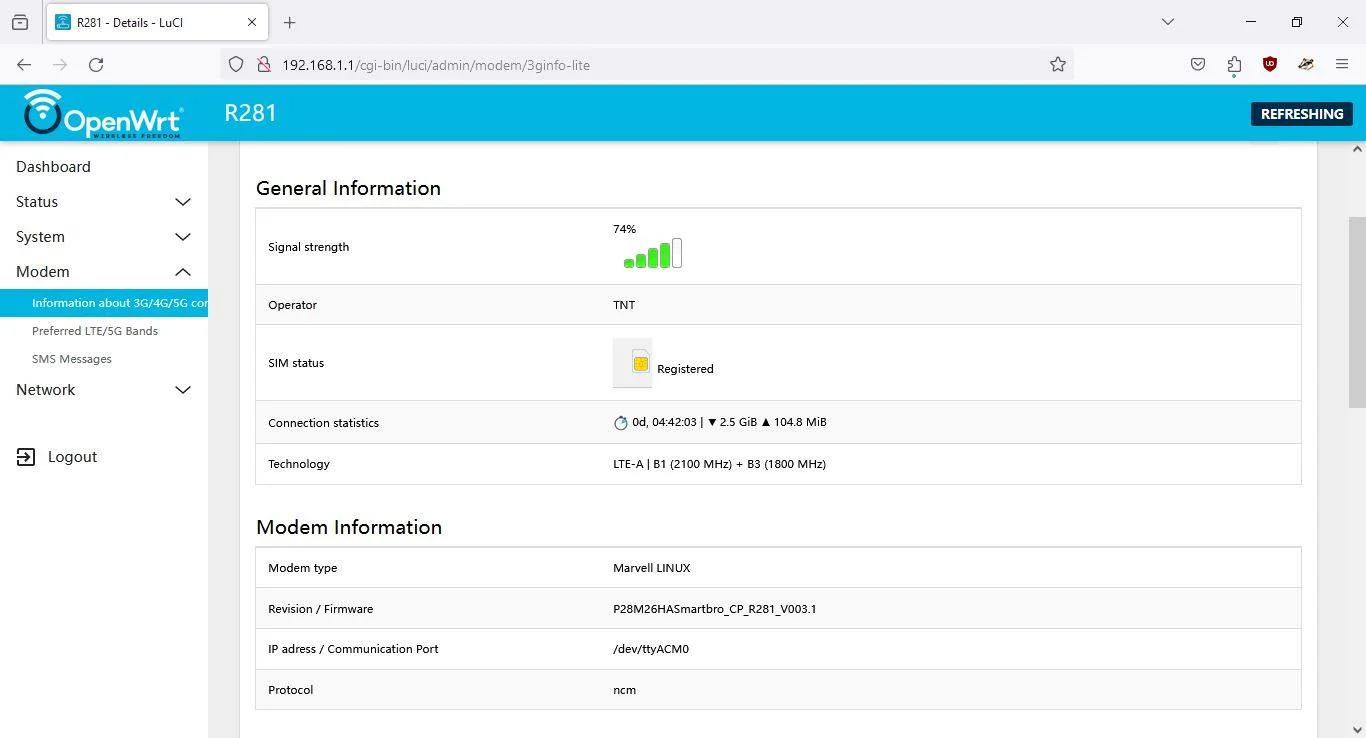Open Firefox application menu

point(1342,64)
